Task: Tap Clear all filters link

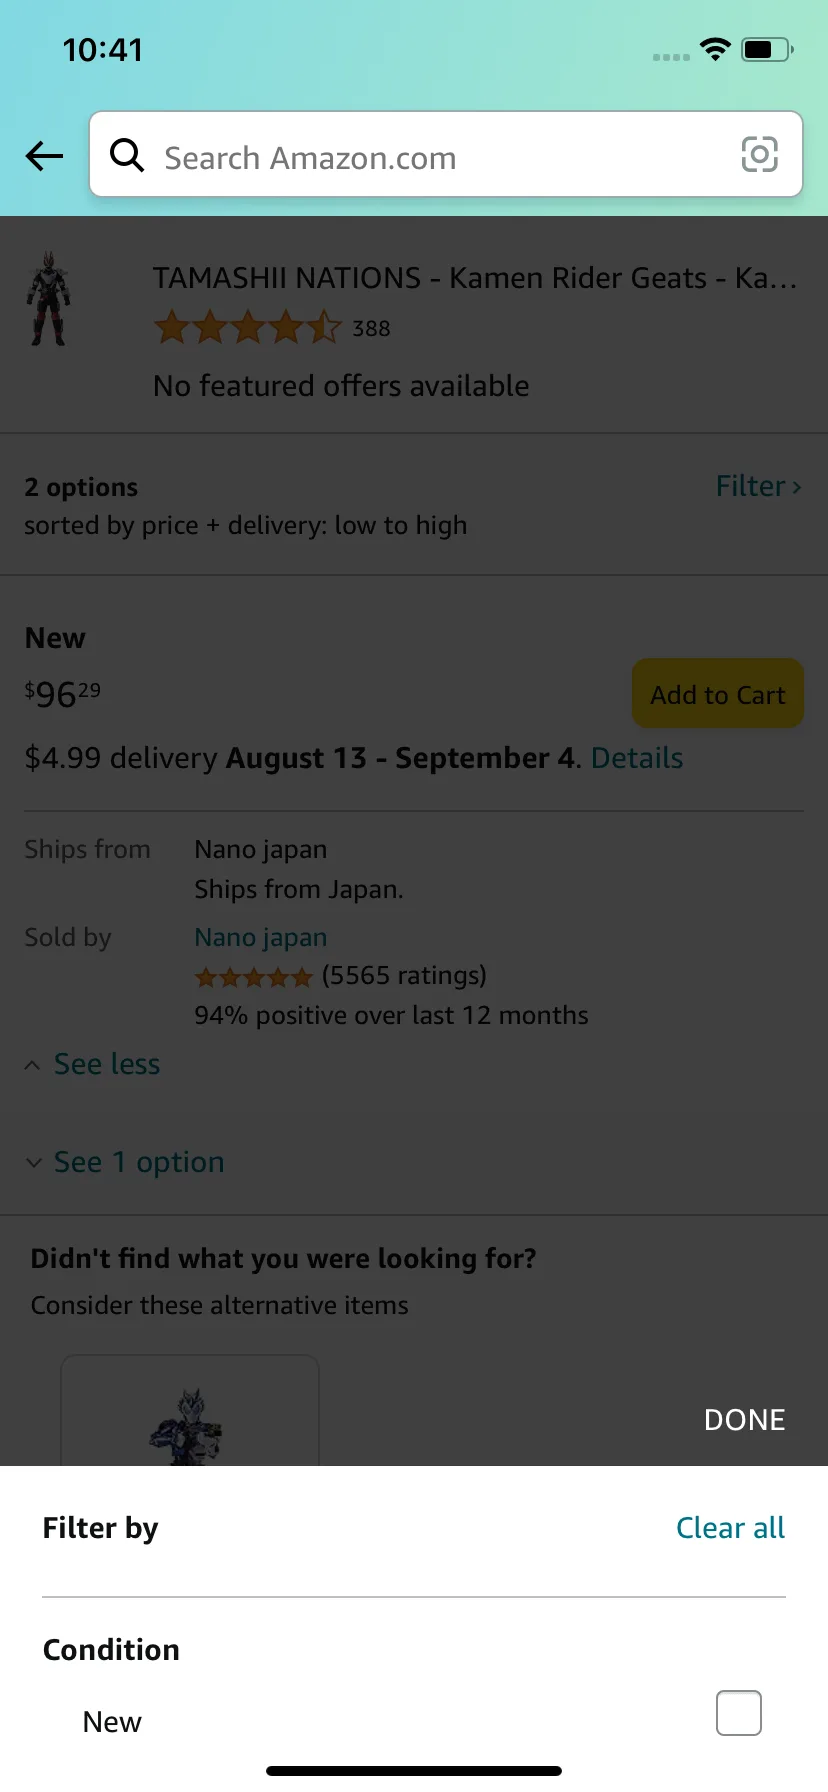Action: (730, 1528)
